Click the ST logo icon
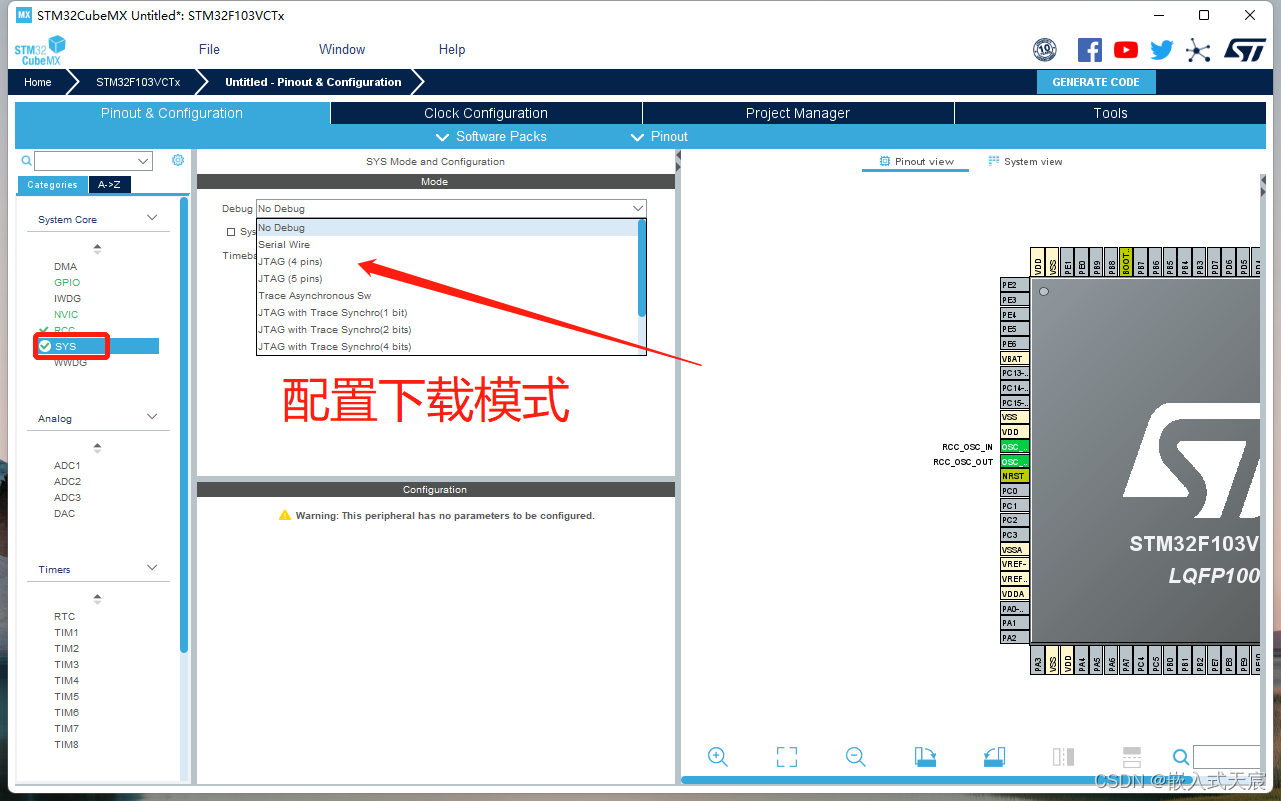The image size is (1281, 801). (1245, 50)
